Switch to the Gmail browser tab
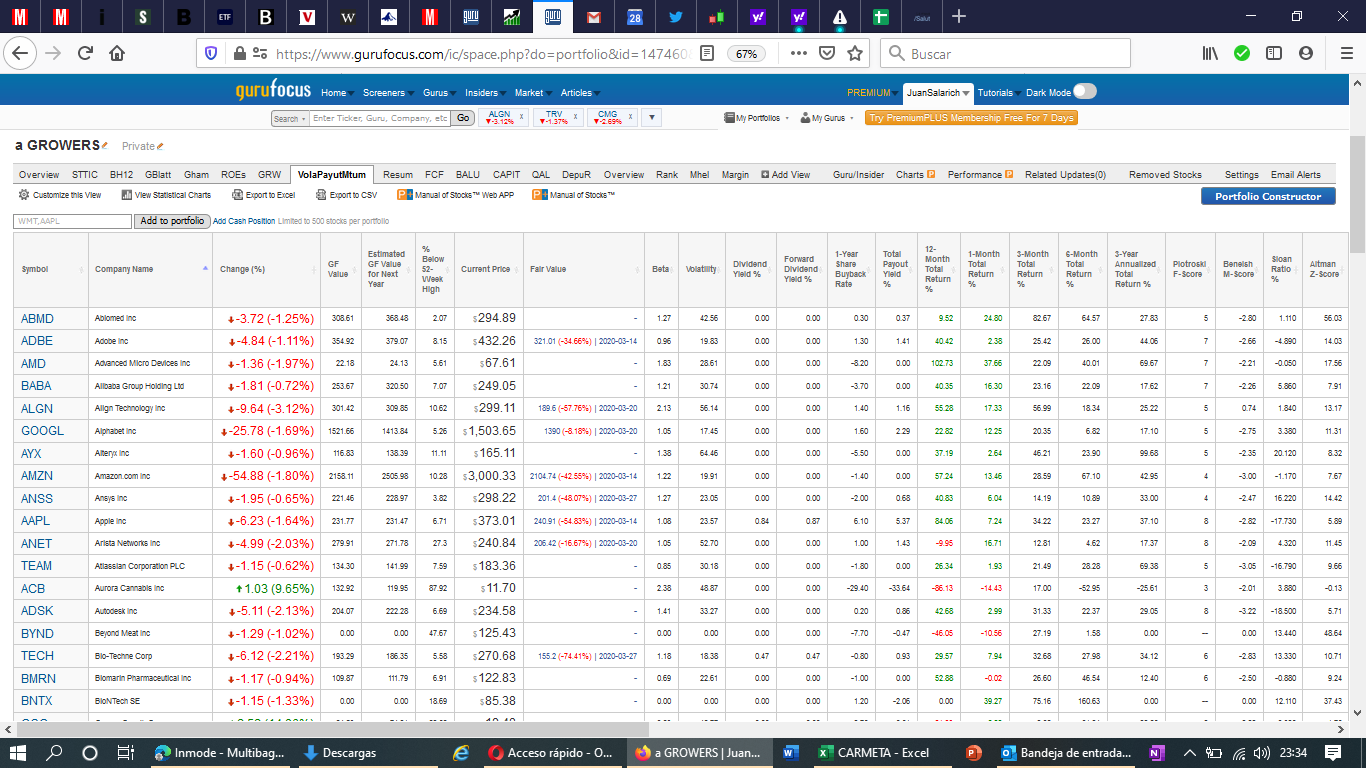This screenshot has height=768, width=1366. point(593,16)
